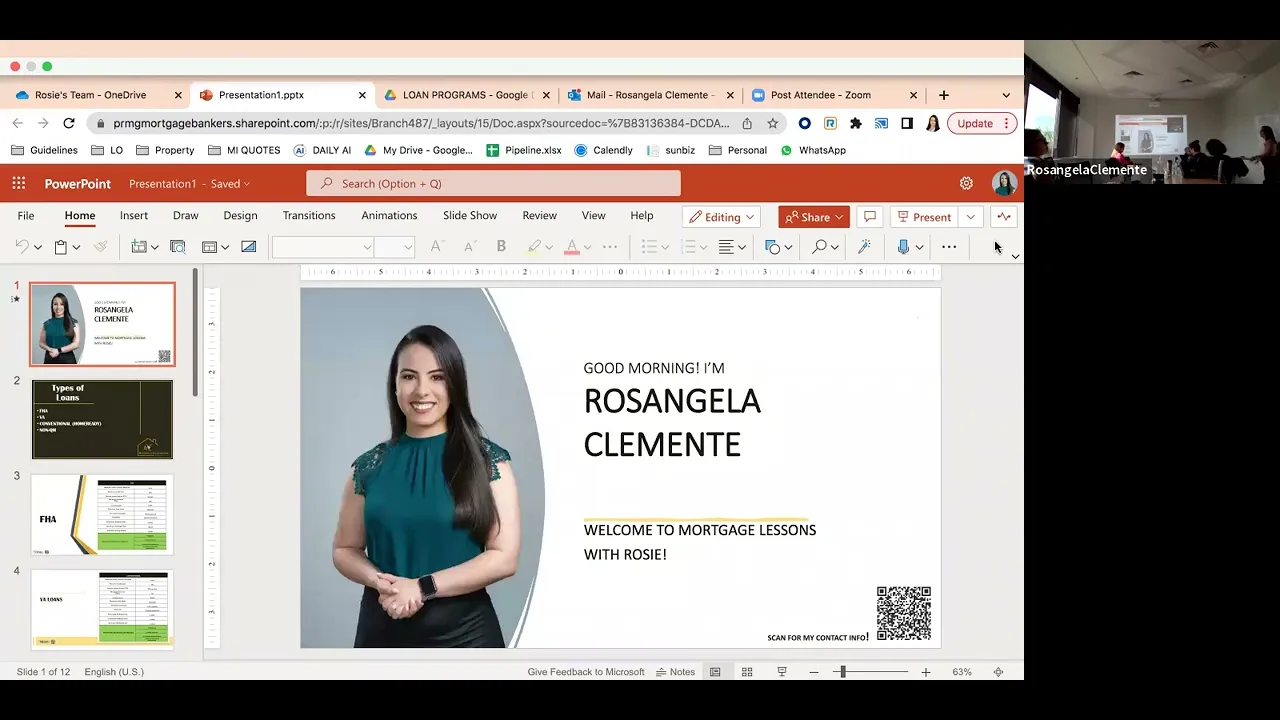The image size is (1280, 720).
Task: Open more font options ellipsis
Action: pyautogui.click(x=610, y=247)
